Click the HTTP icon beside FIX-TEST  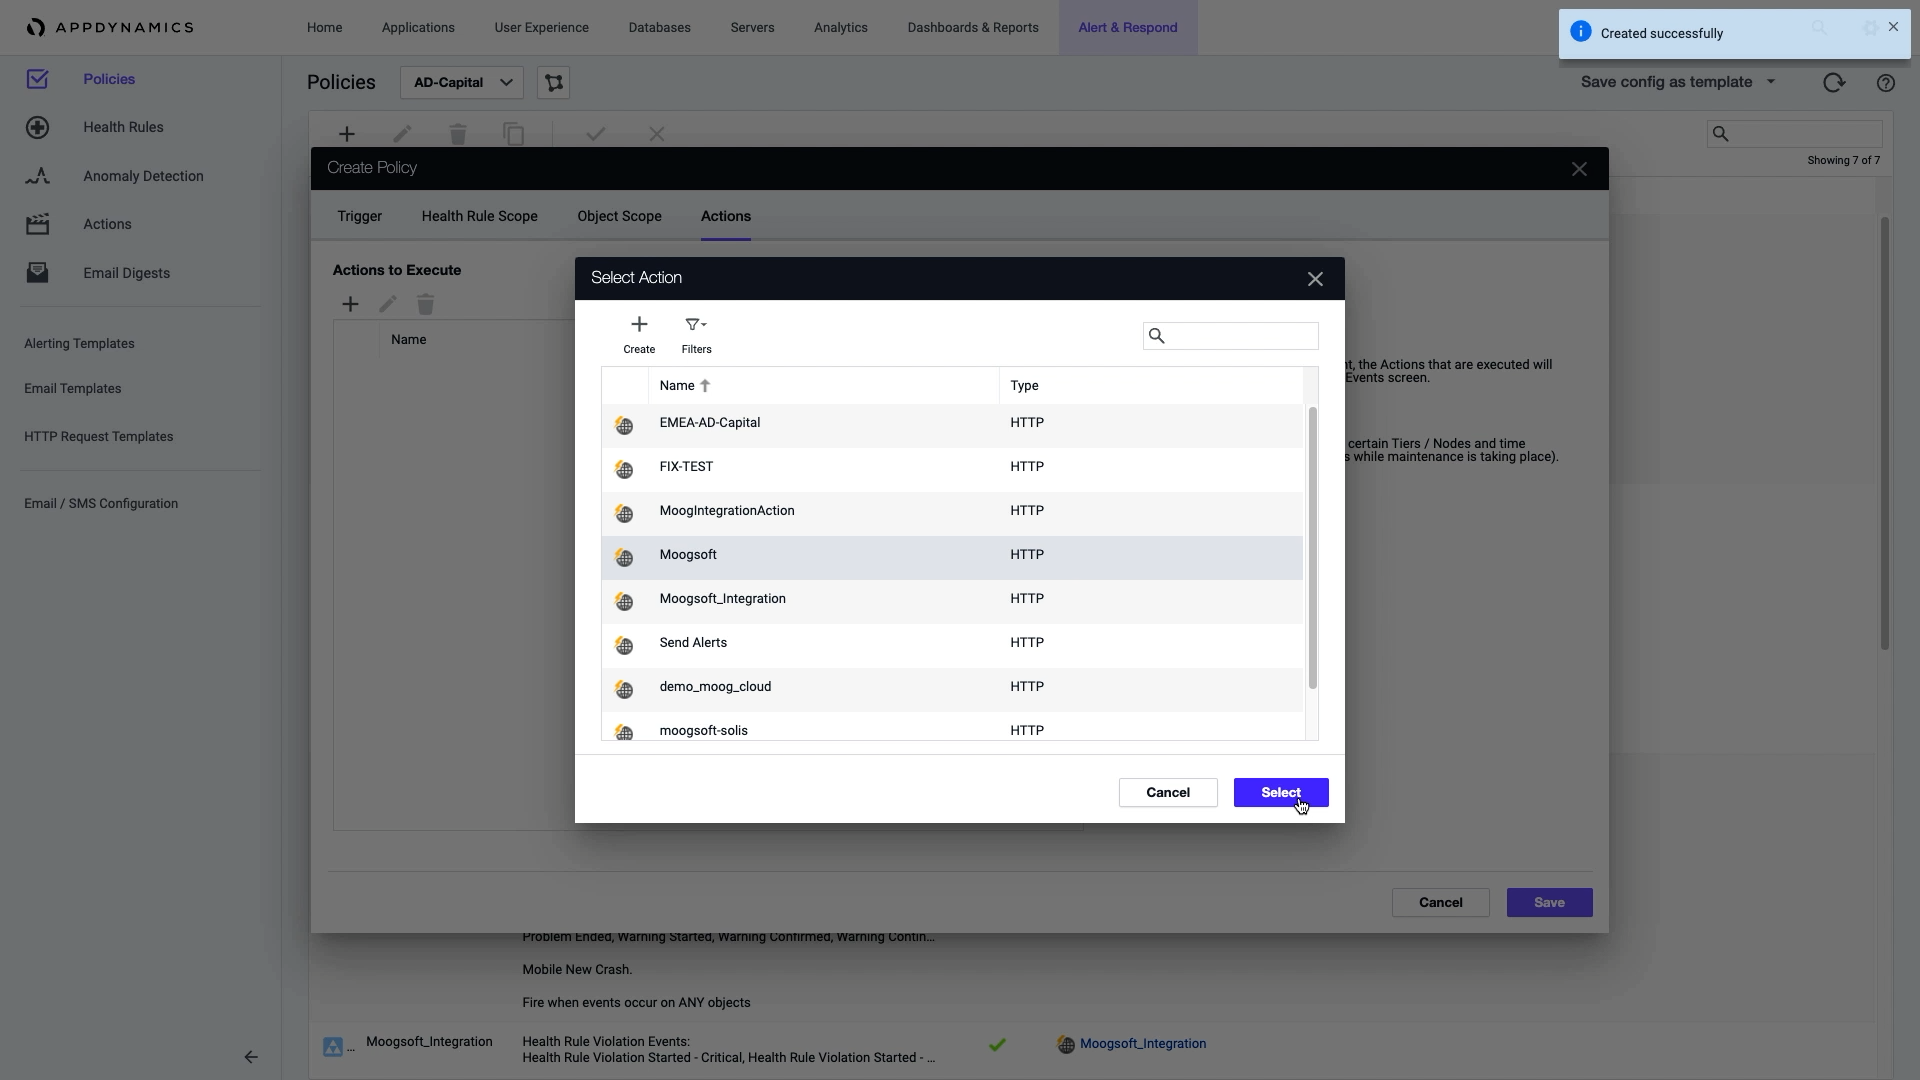pos(624,470)
